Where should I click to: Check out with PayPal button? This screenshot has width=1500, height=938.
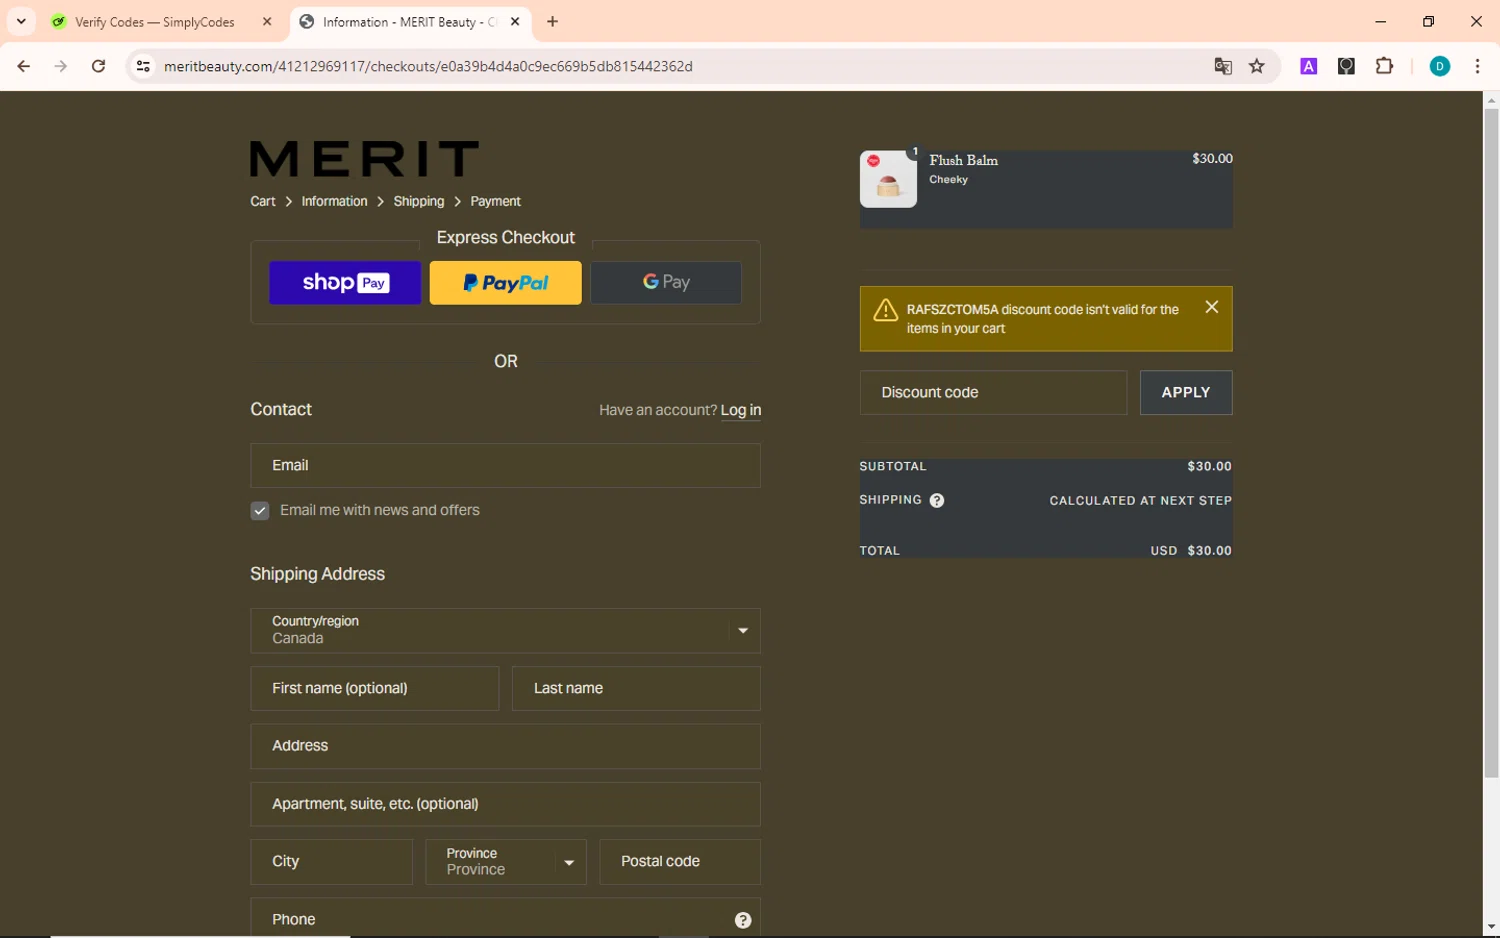pyautogui.click(x=505, y=283)
